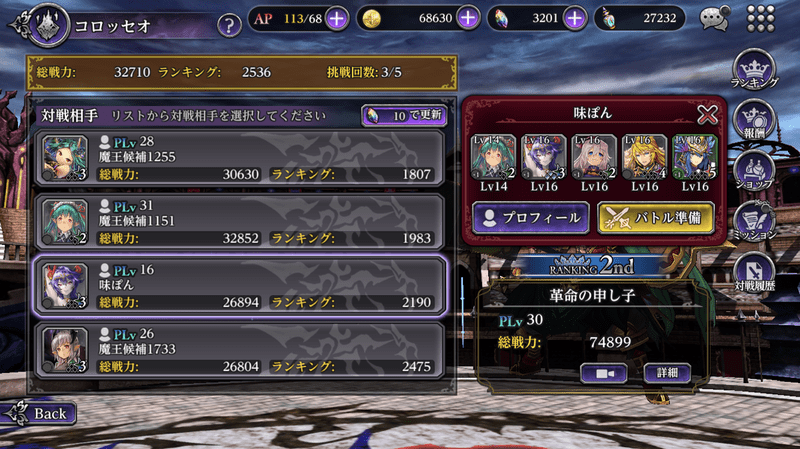Screen dimensions: 800x449
Task: Add gems using the plus button
Action: (x=575, y=18)
